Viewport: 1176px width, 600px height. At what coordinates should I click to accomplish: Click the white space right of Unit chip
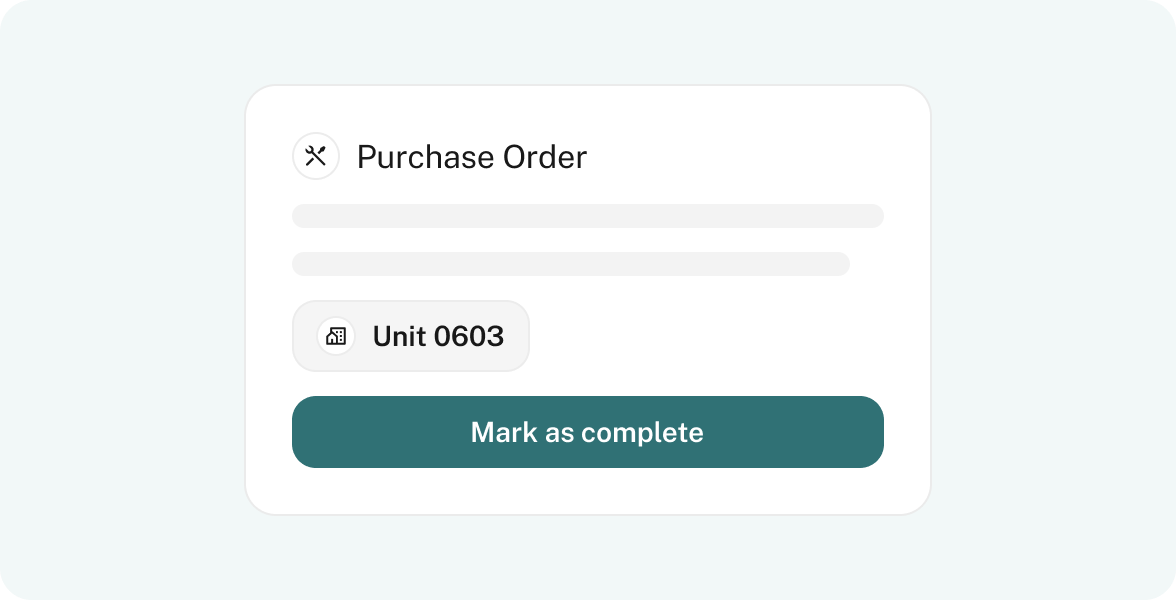click(x=705, y=336)
